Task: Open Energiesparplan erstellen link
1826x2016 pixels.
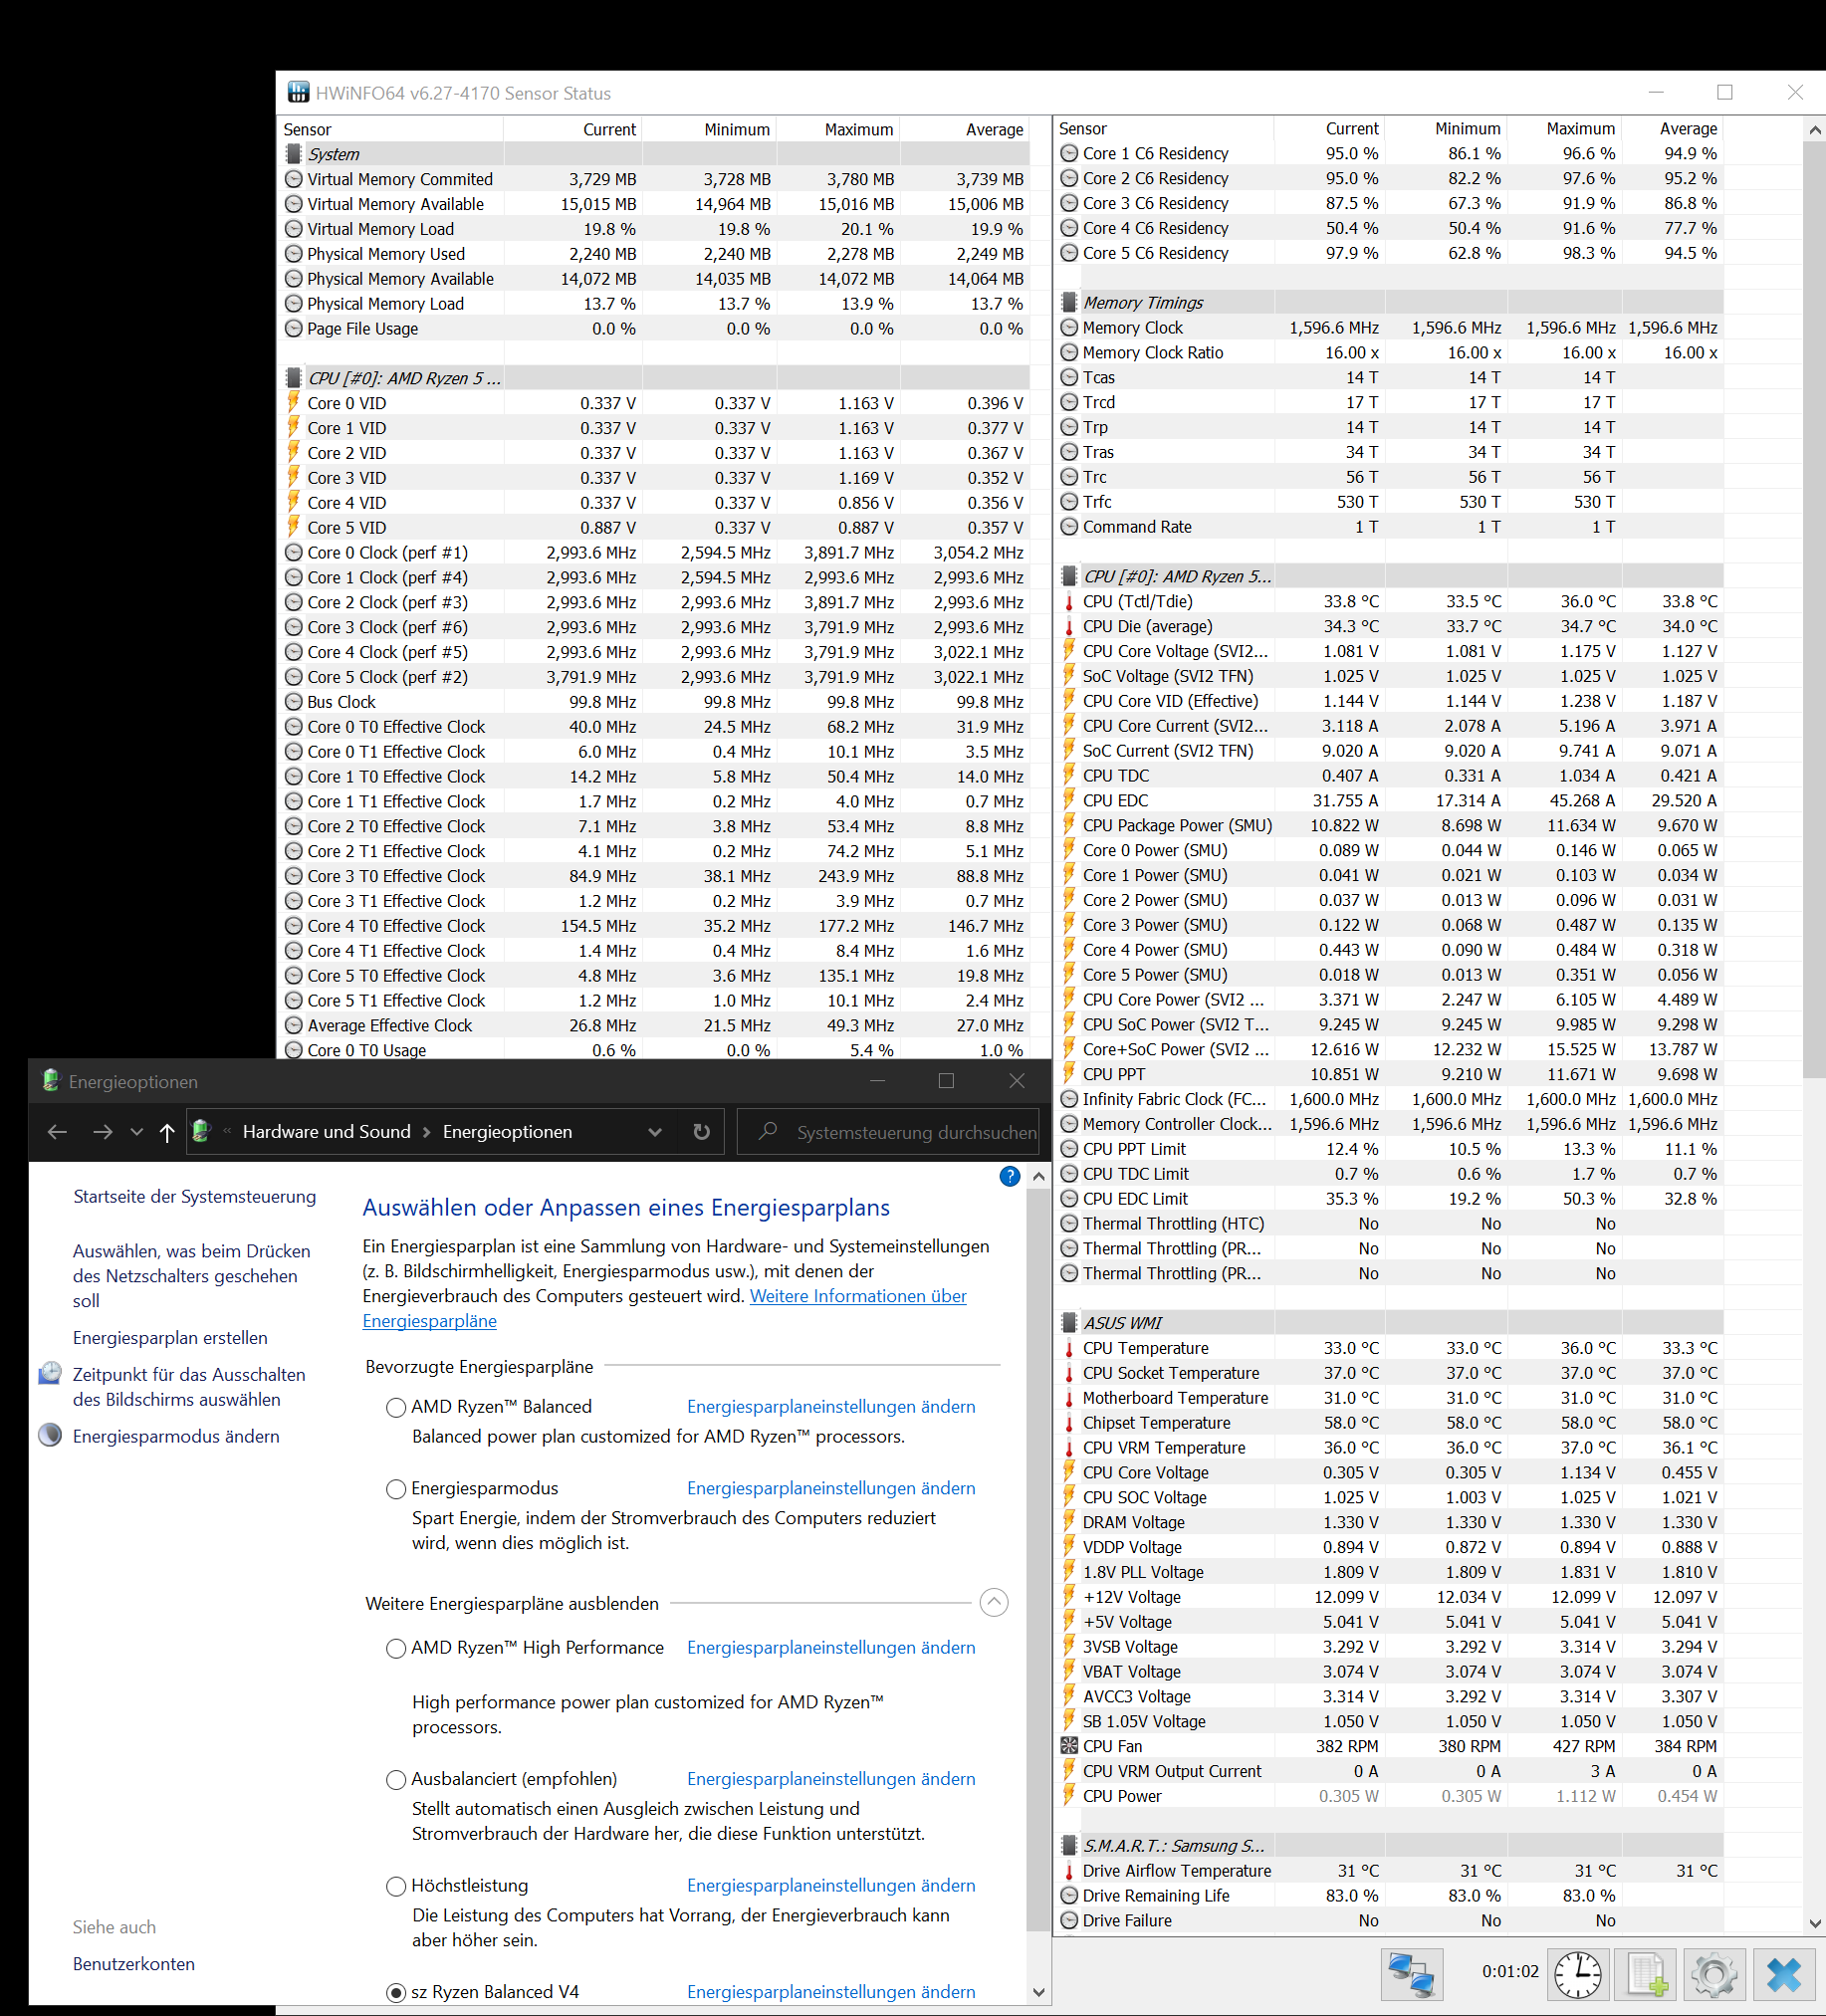Action: (170, 1337)
